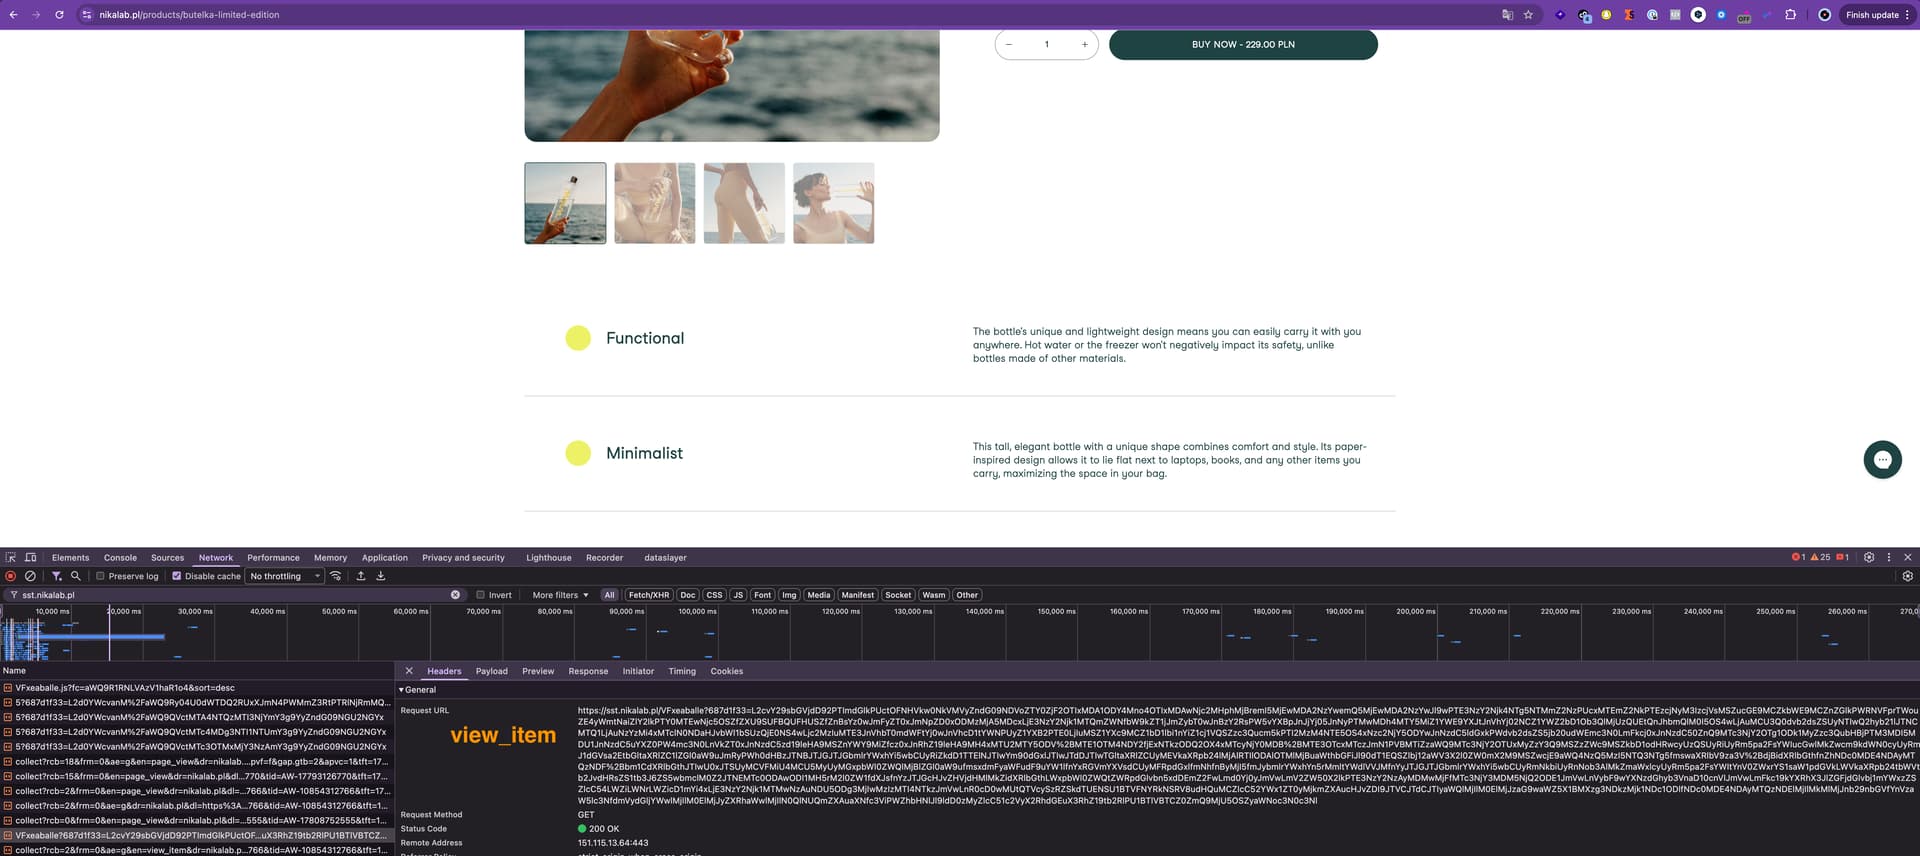Viewport: 1920px width, 856px height.
Task: Enable the Preserve log checkbox
Action: click(x=100, y=576)
